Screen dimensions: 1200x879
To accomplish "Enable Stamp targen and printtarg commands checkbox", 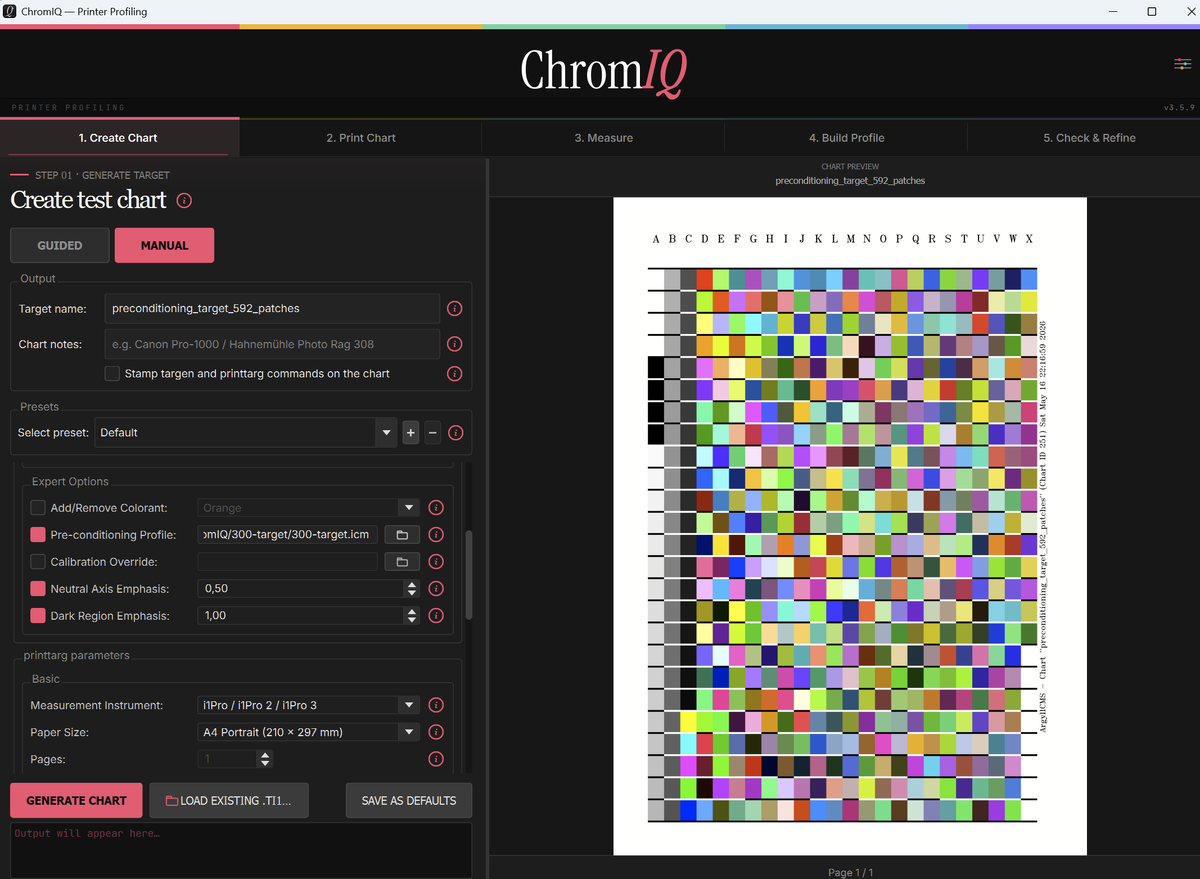I will click(x=112, y=373).
